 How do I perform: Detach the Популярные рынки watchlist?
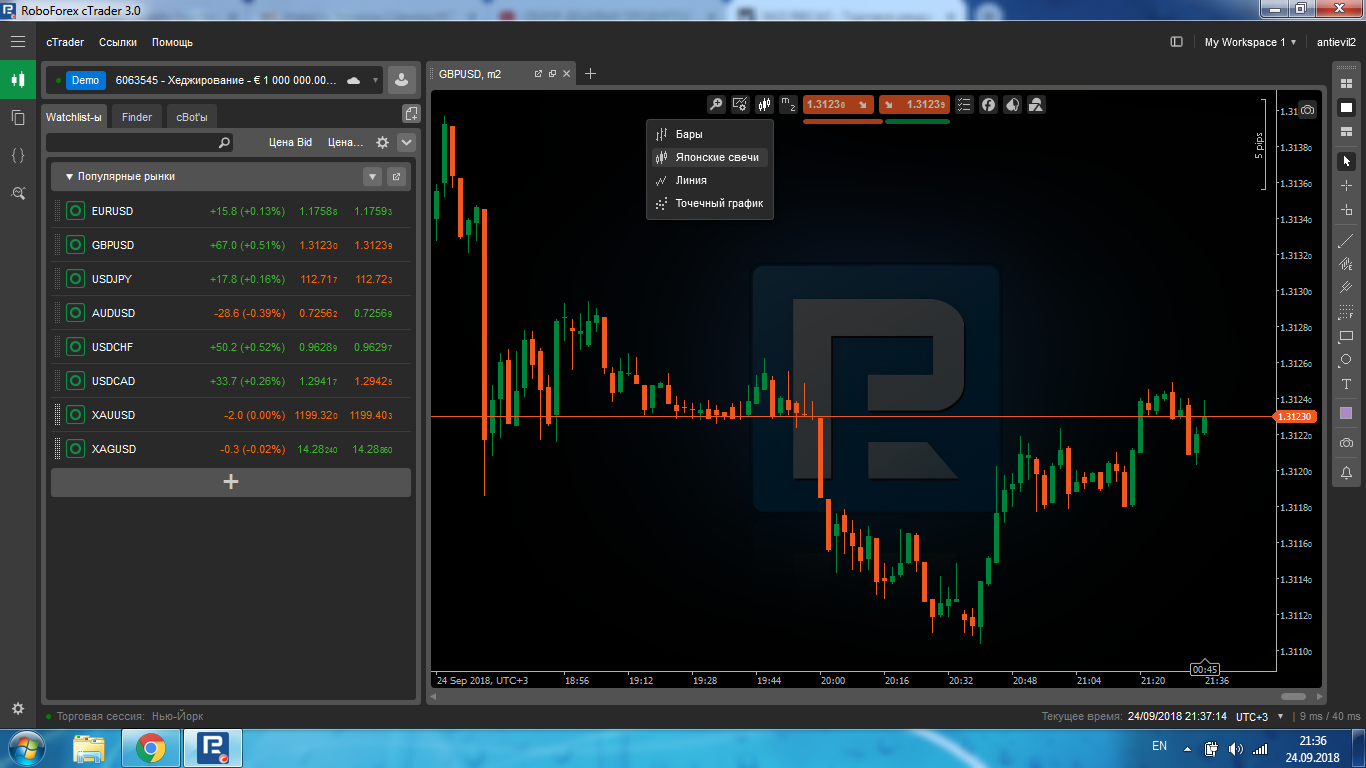pyautogui.click(x=396, y=177)
